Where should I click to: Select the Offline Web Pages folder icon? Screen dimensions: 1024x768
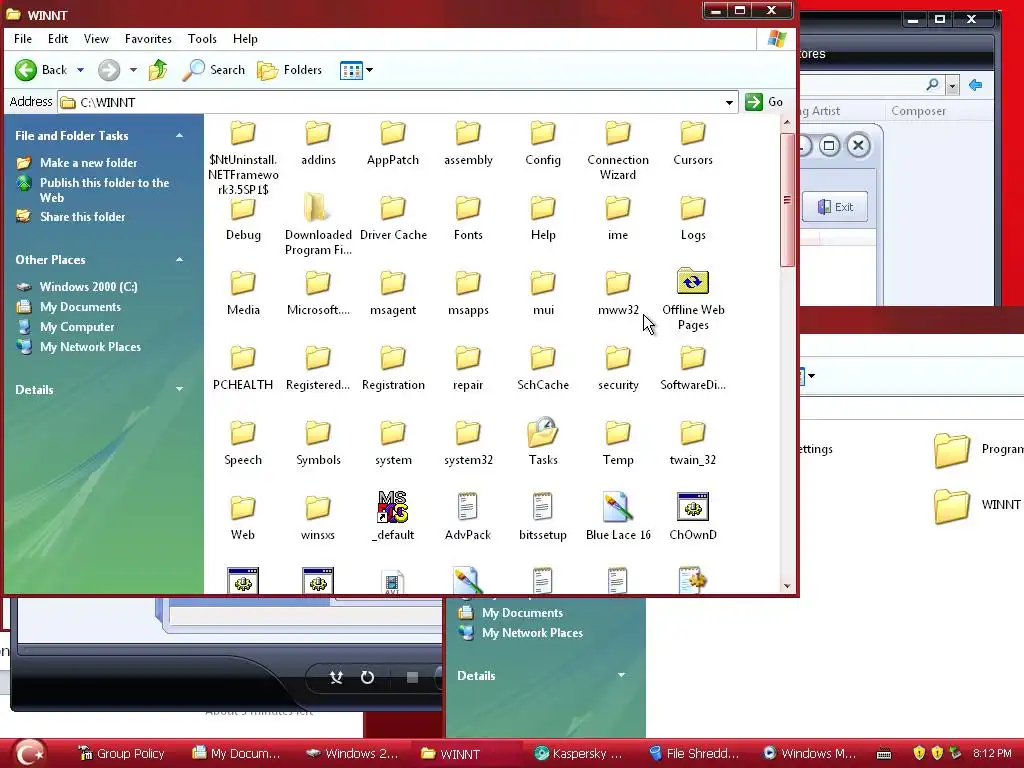(693, 281)
